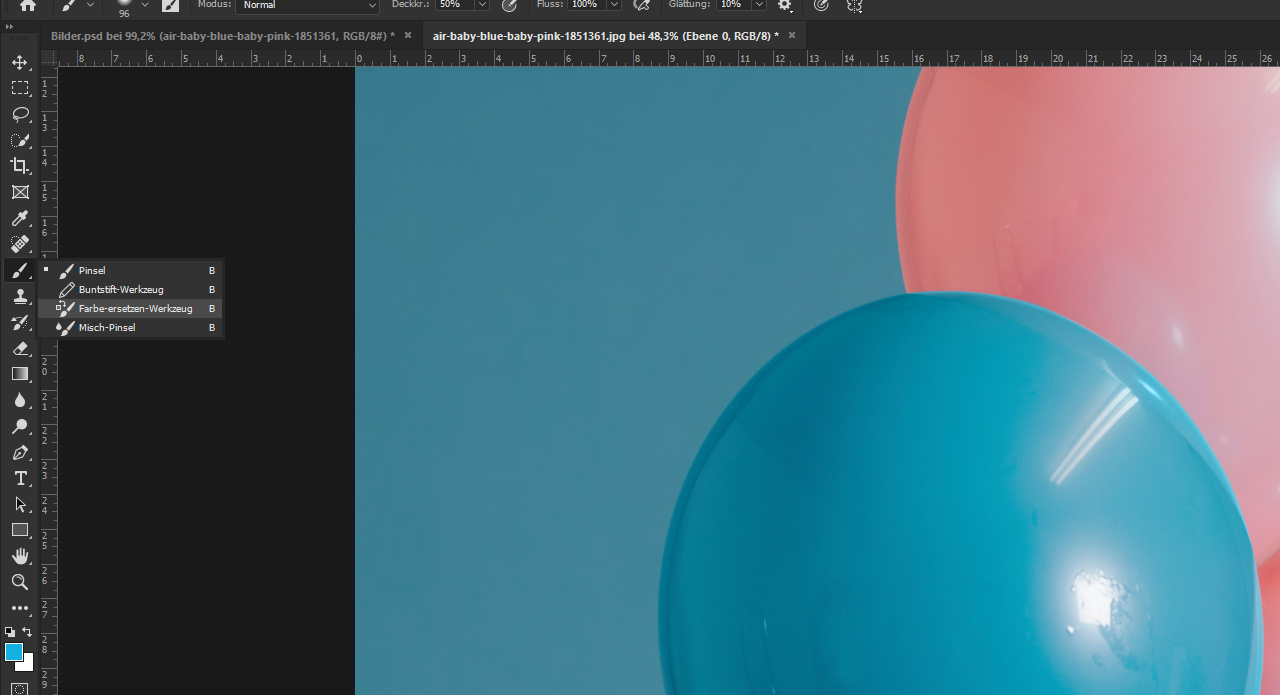This screenshot has height=695, width=1280.
Task: Select the Eraser tool
Action: [x=20, y=348]
